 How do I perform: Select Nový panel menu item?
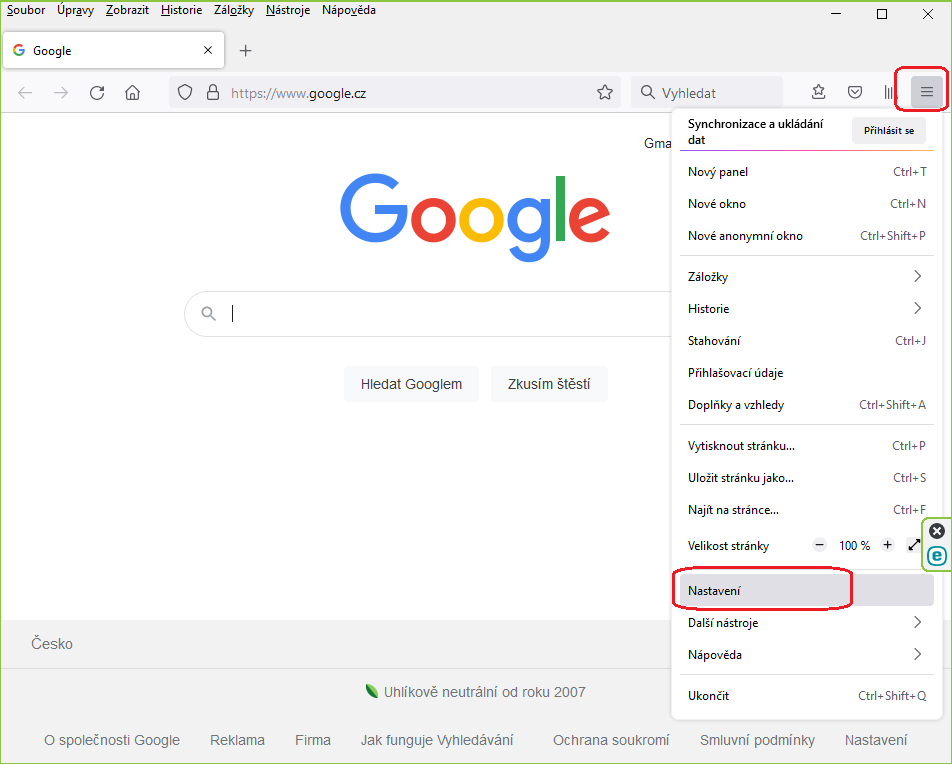tap(806, 172)
